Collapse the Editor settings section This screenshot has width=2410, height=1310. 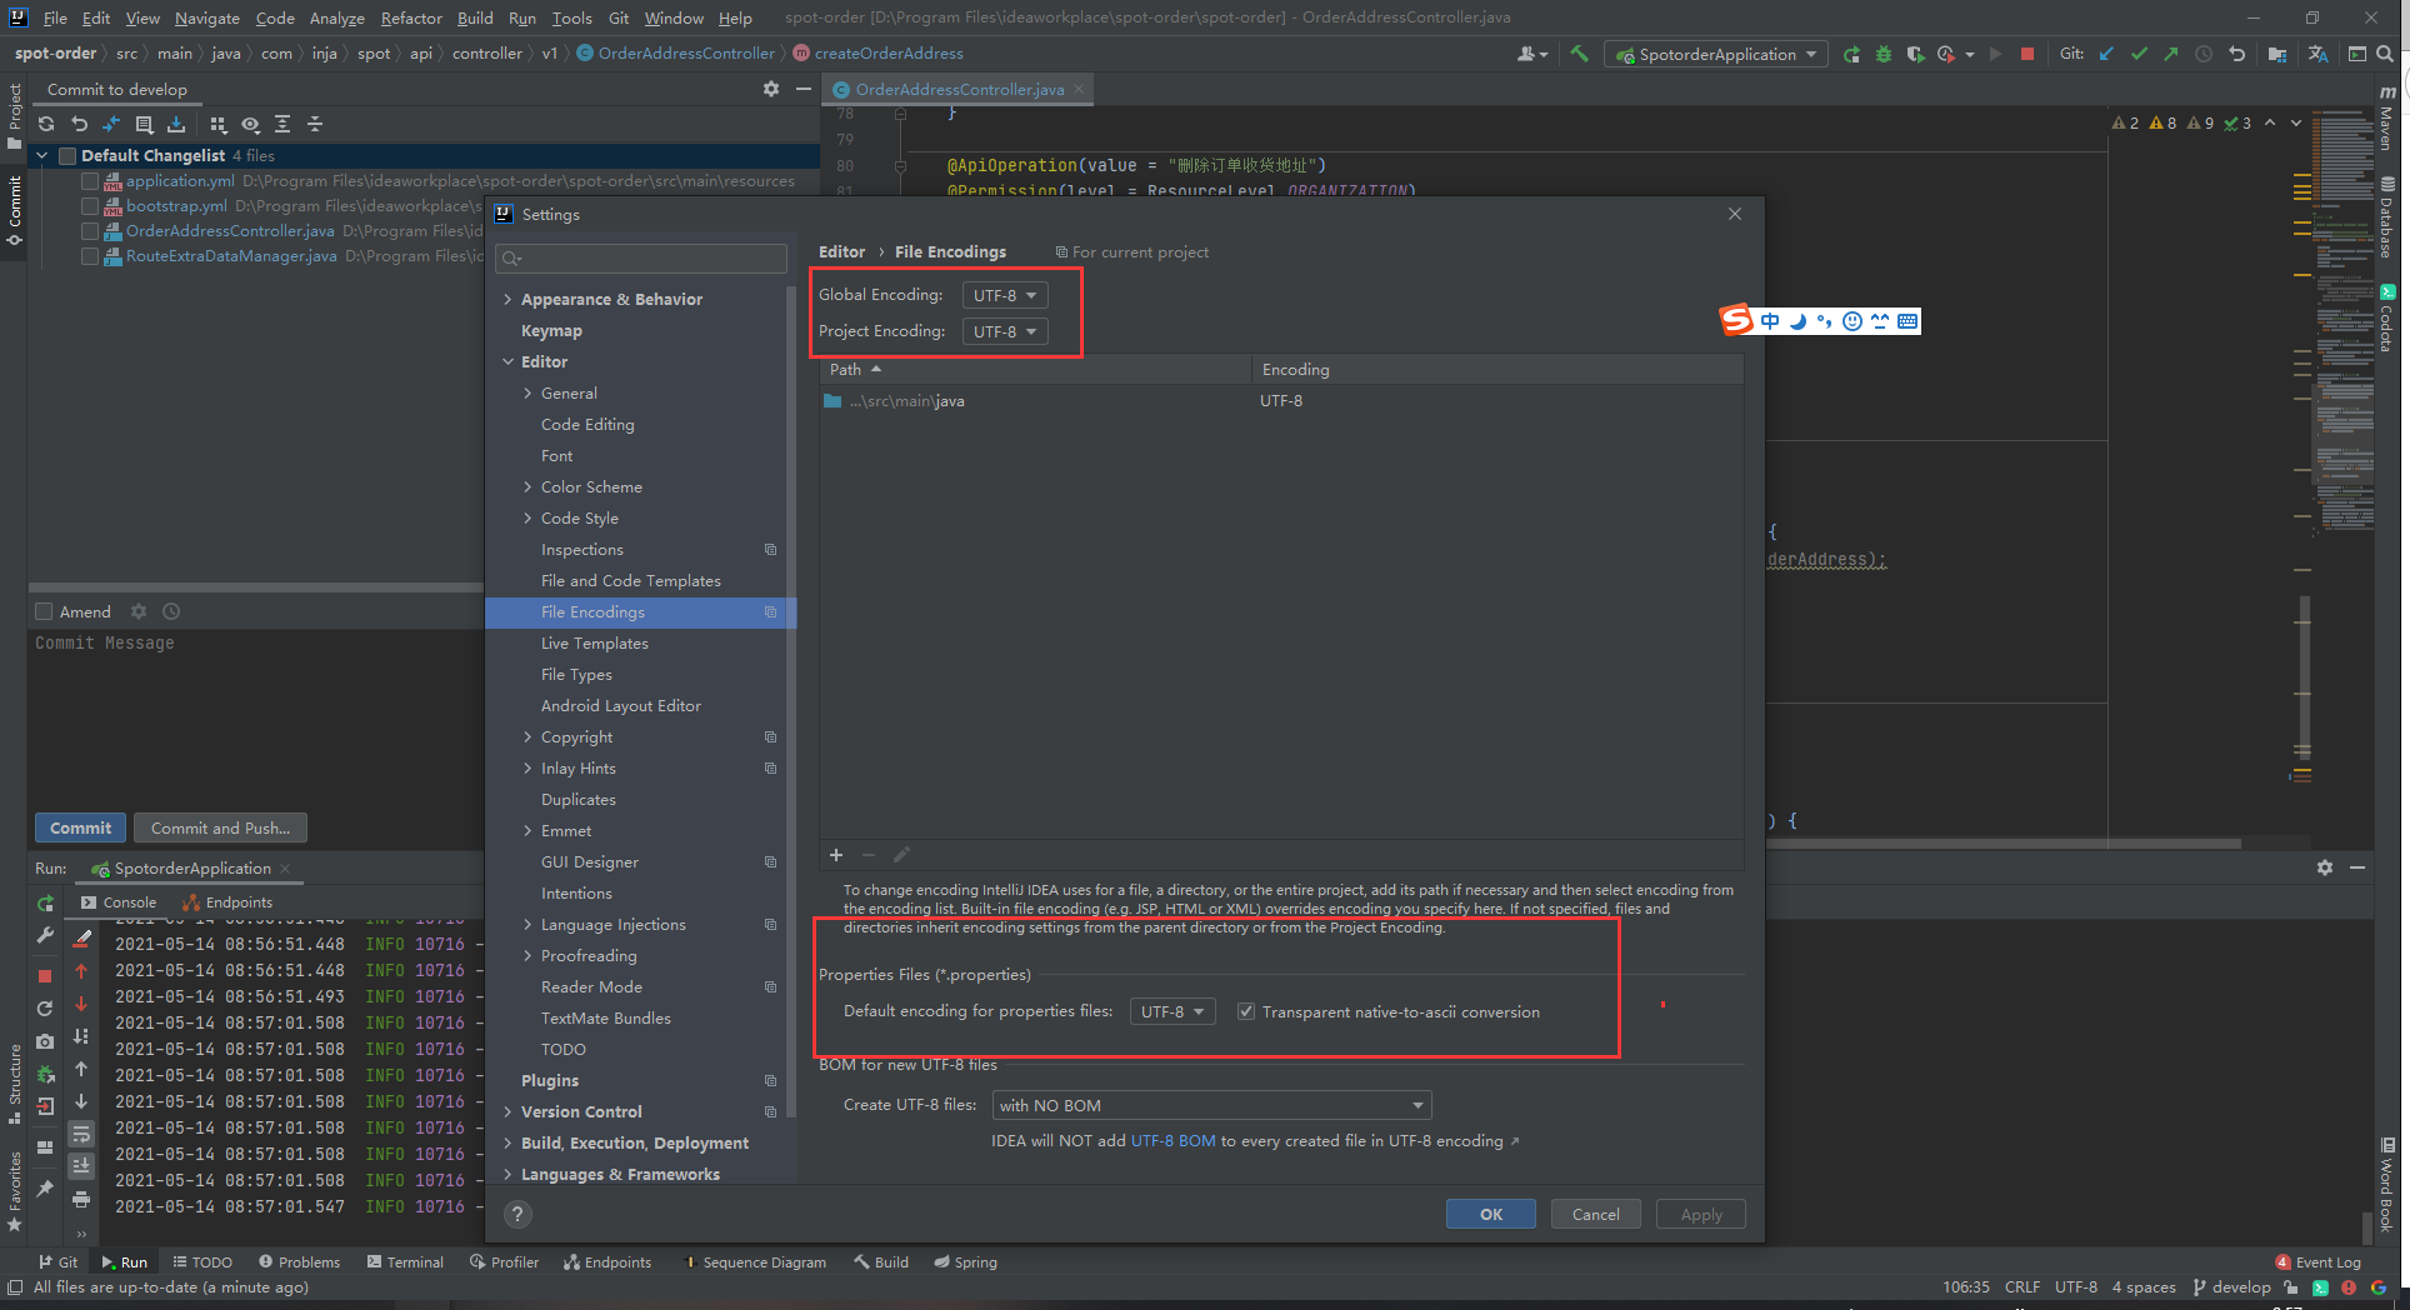point(508,361)
